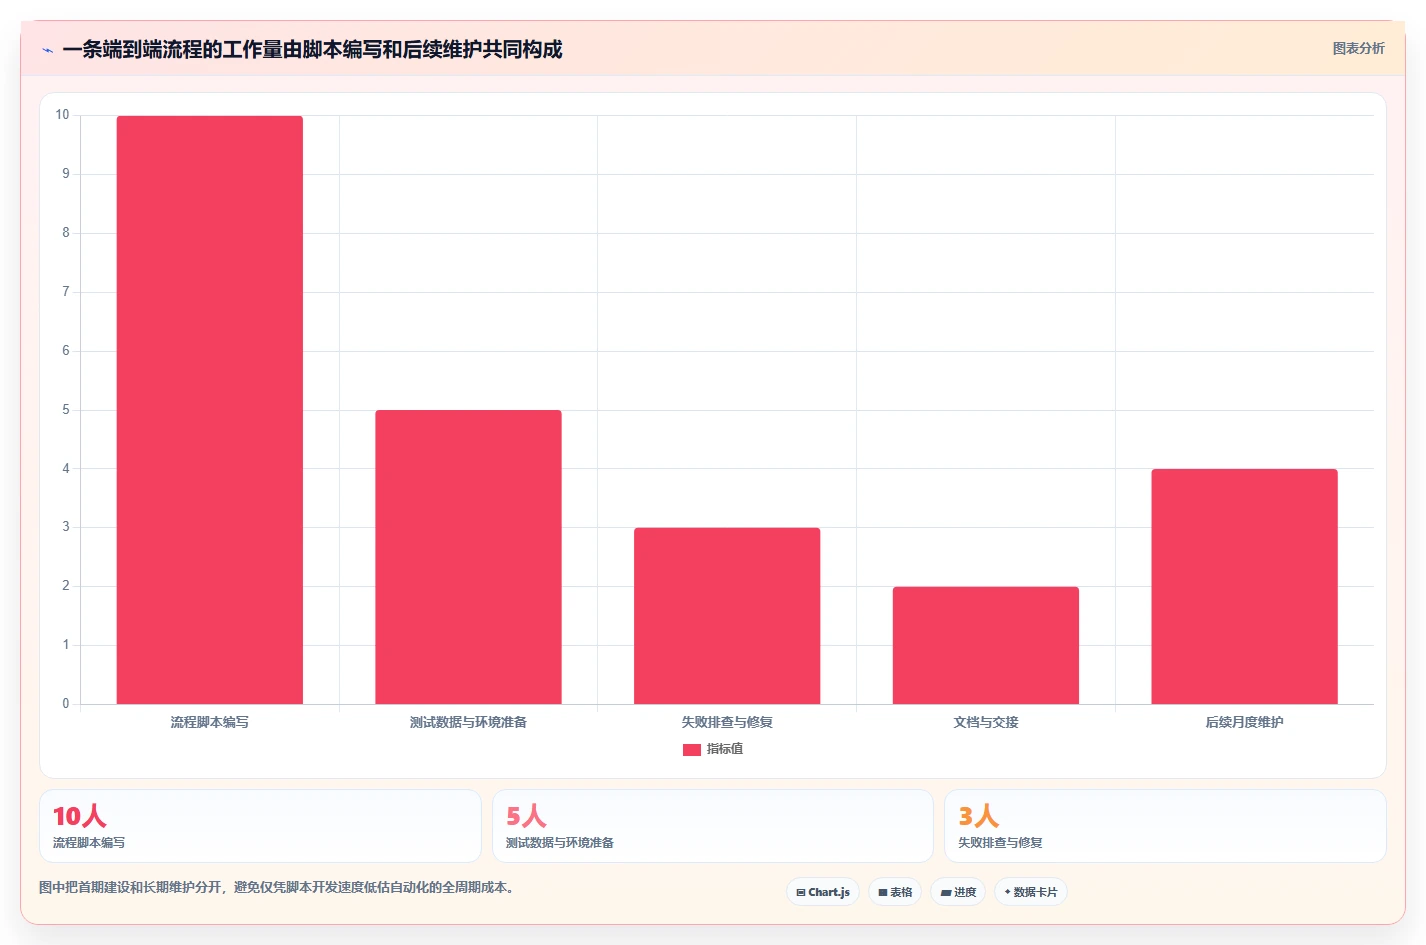Select the 3人 stat card
Image resolution: width=1426 pixels, height=945 pixels.
point(1165,826)
